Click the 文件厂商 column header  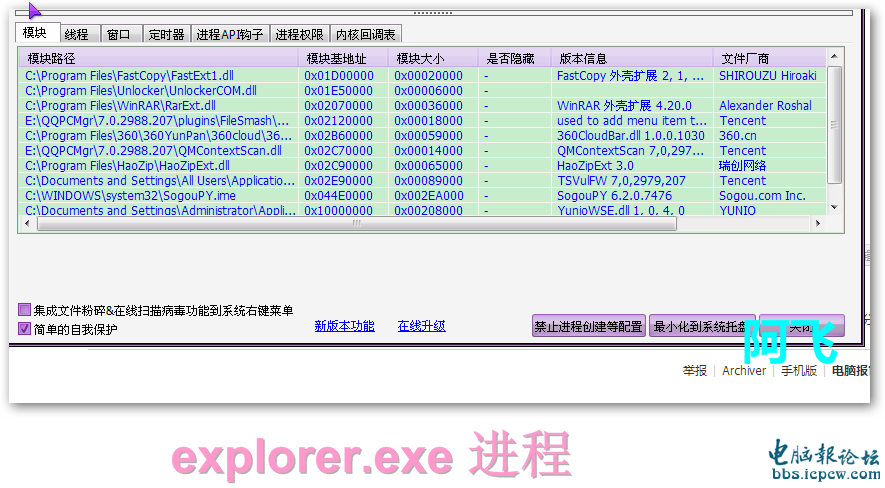769,58
